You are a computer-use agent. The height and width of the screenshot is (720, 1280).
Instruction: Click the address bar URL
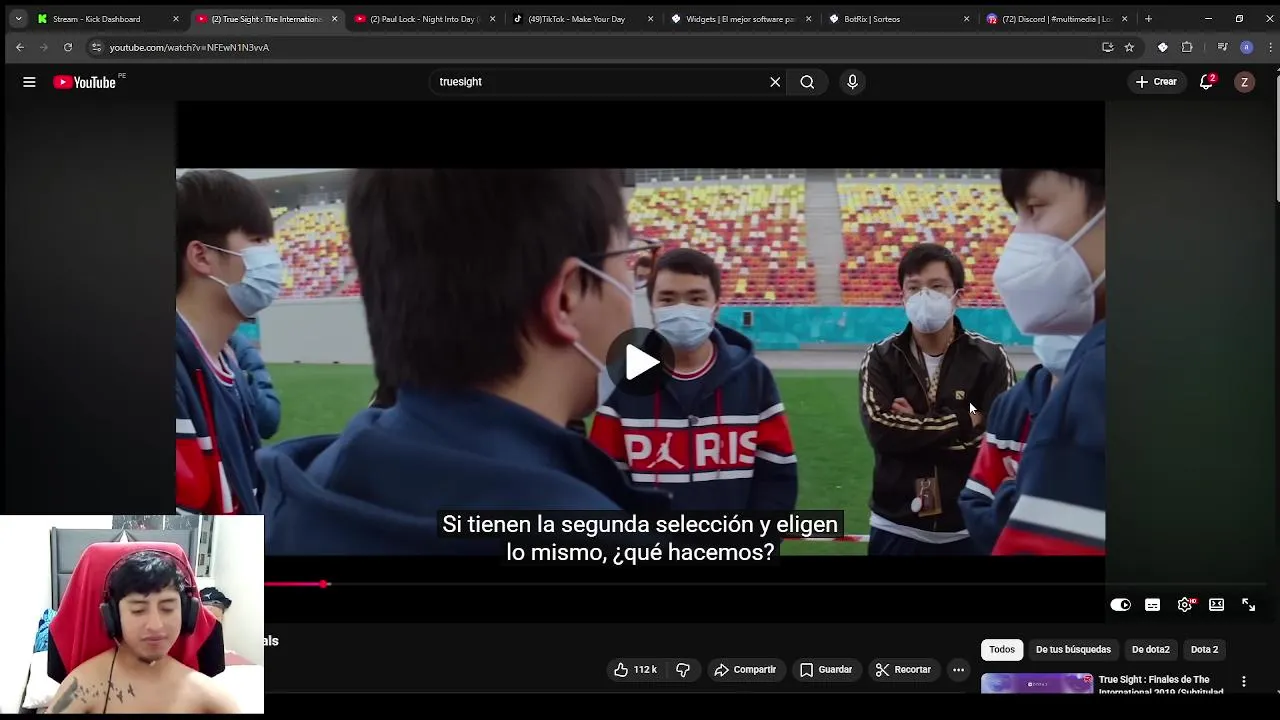(x=189, y=47)
